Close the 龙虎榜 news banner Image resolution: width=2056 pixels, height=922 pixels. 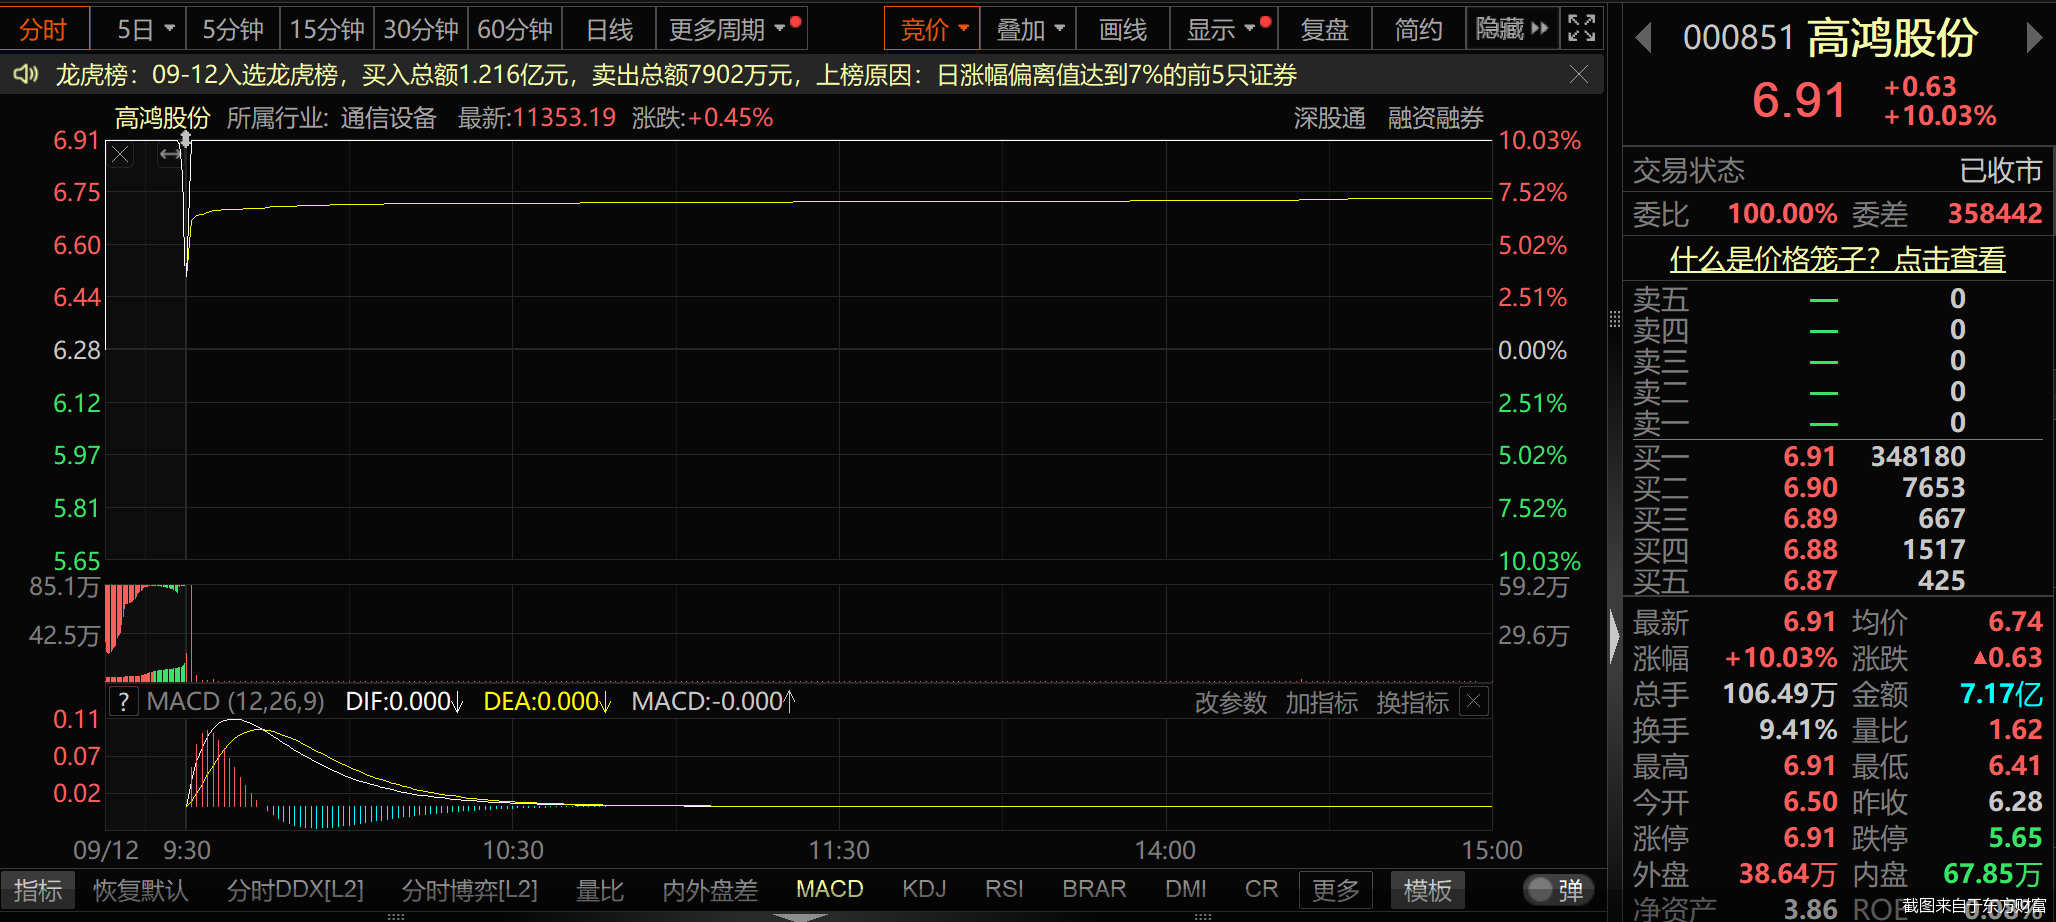(1579, 75)
